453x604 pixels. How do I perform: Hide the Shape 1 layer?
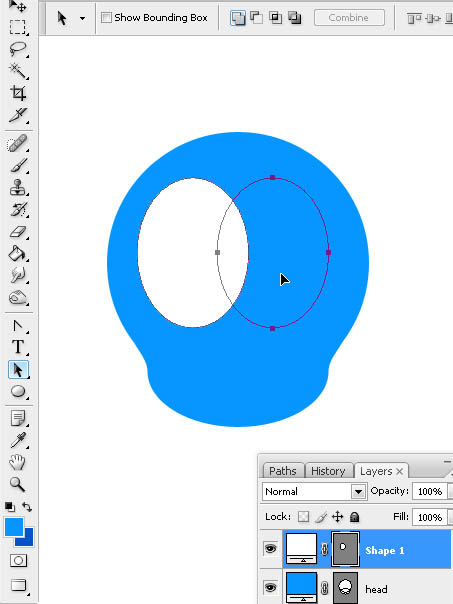pyautogui.click(x=270, y=548)
